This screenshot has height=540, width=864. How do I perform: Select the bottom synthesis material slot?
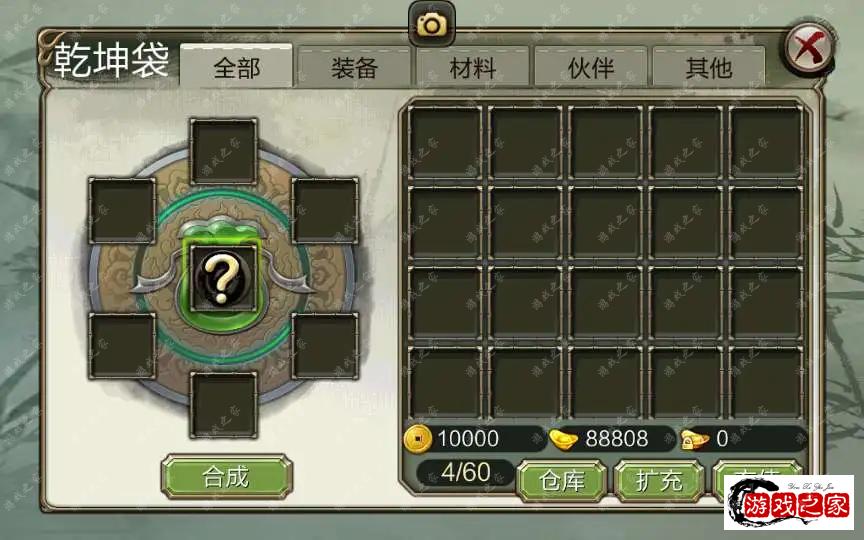223,405
